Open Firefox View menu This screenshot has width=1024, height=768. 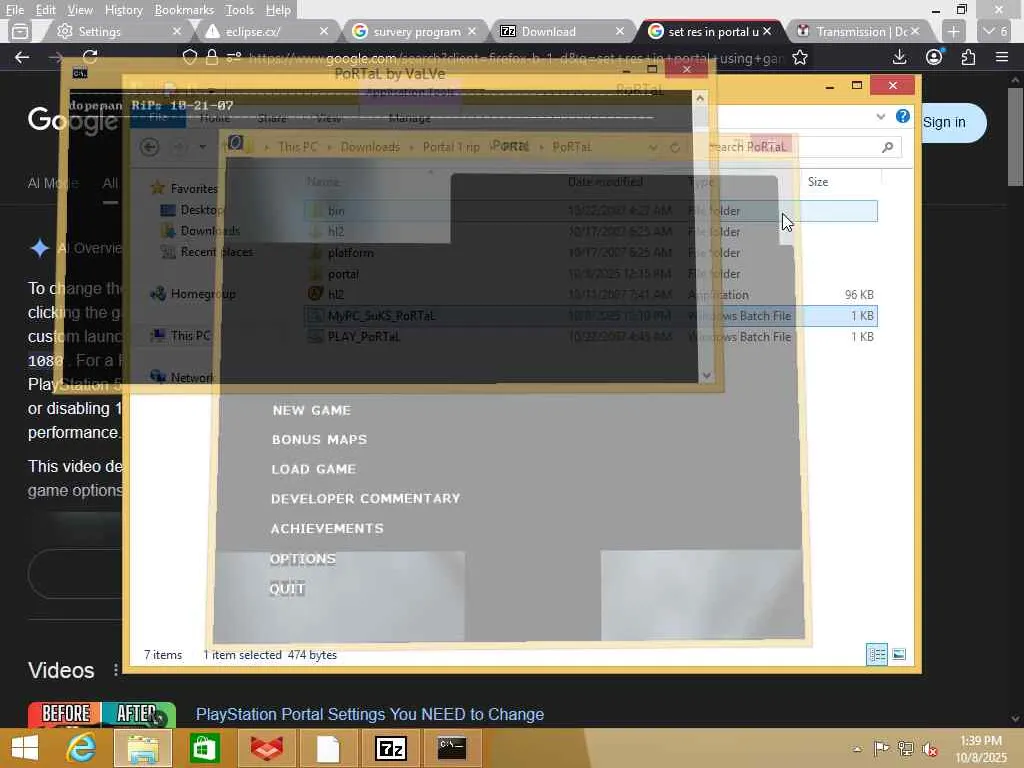pos(80,10)
